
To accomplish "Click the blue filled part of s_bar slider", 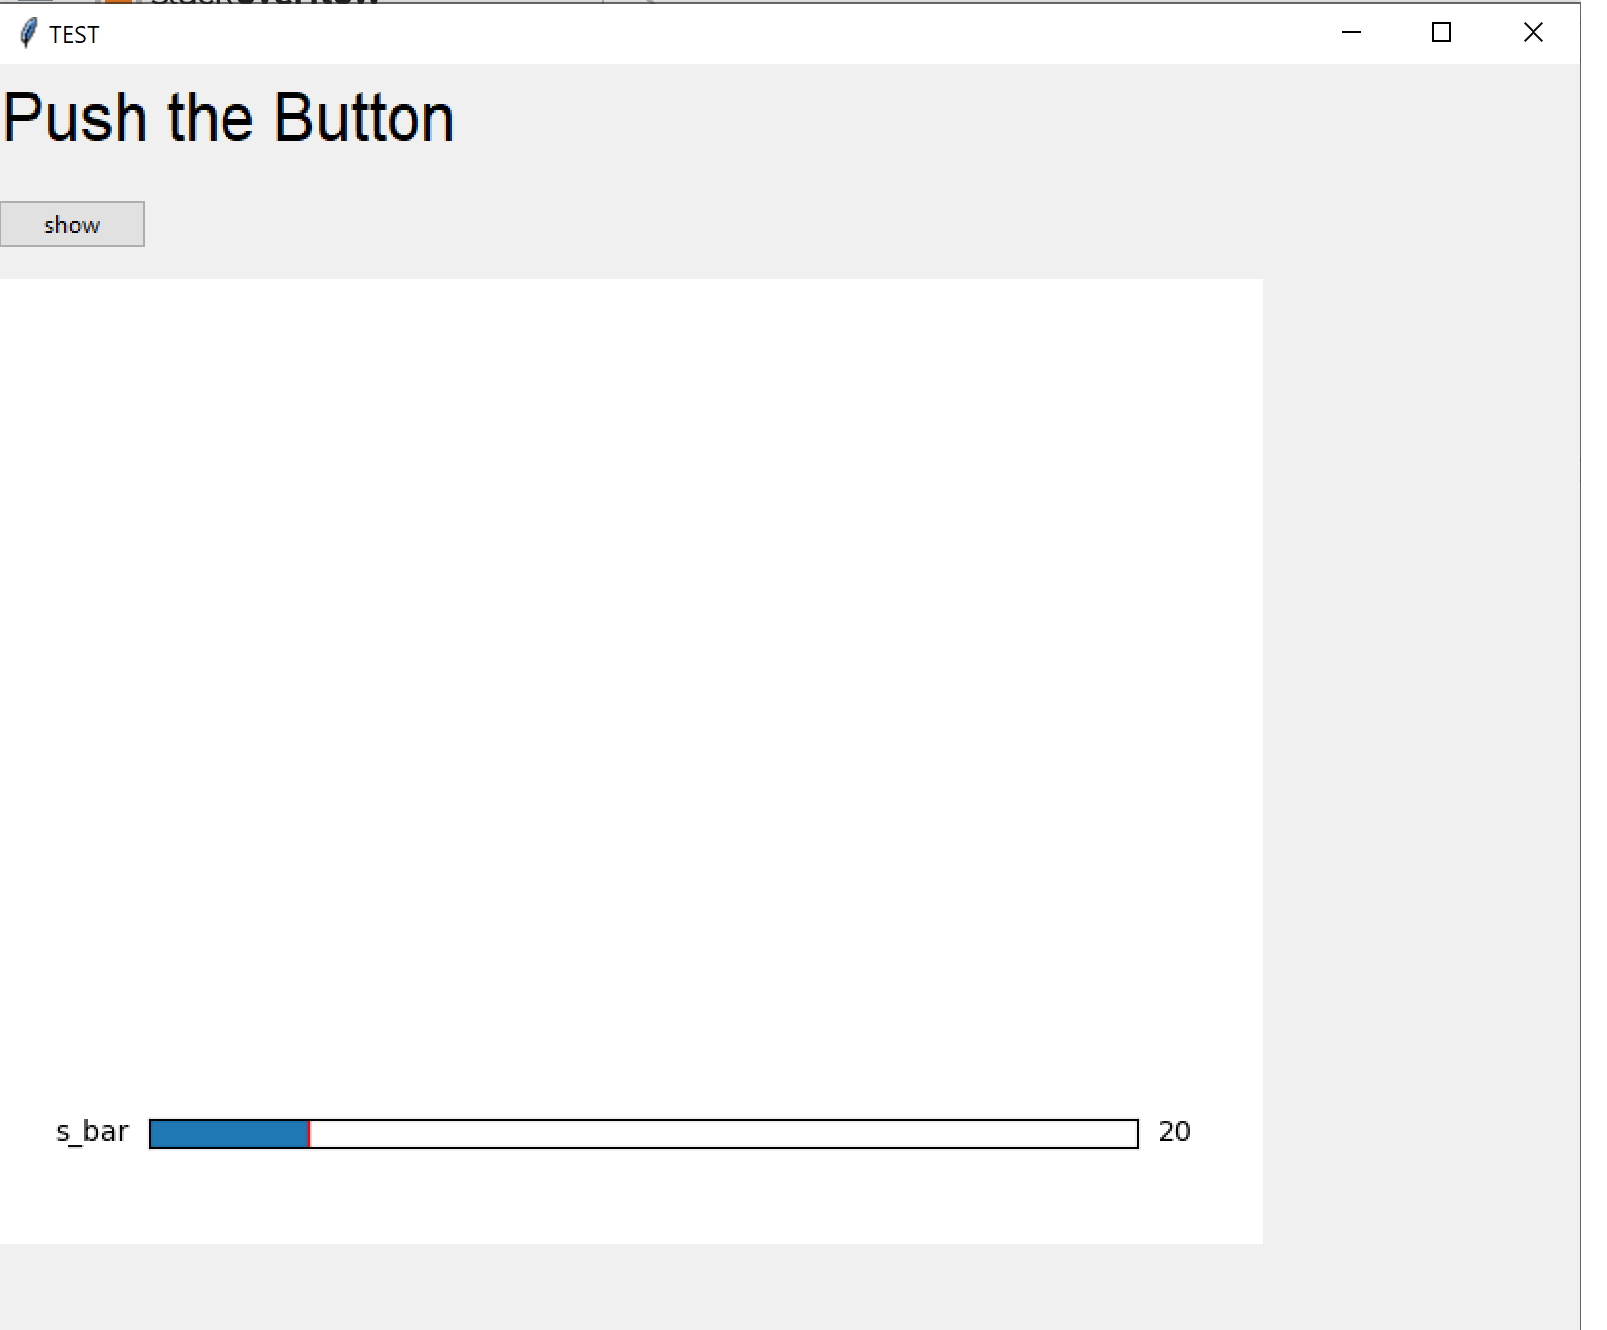I will pyautogui.click(x=229, y=1134).
